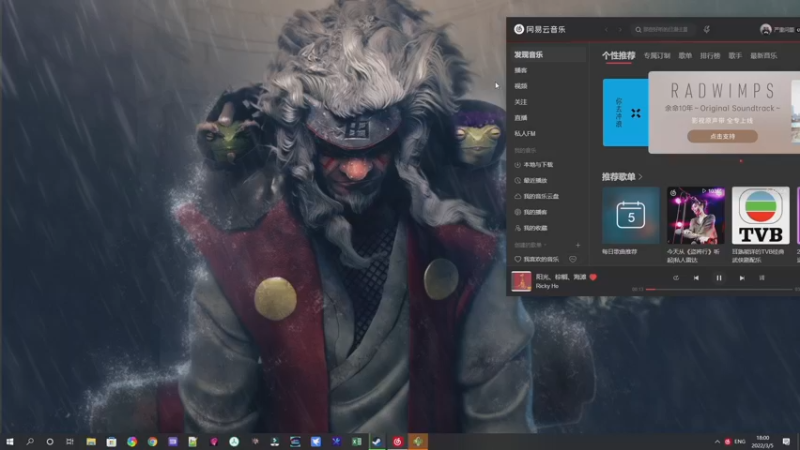
Task: Open Steam from the taskbar
Action: click(377, 442)
